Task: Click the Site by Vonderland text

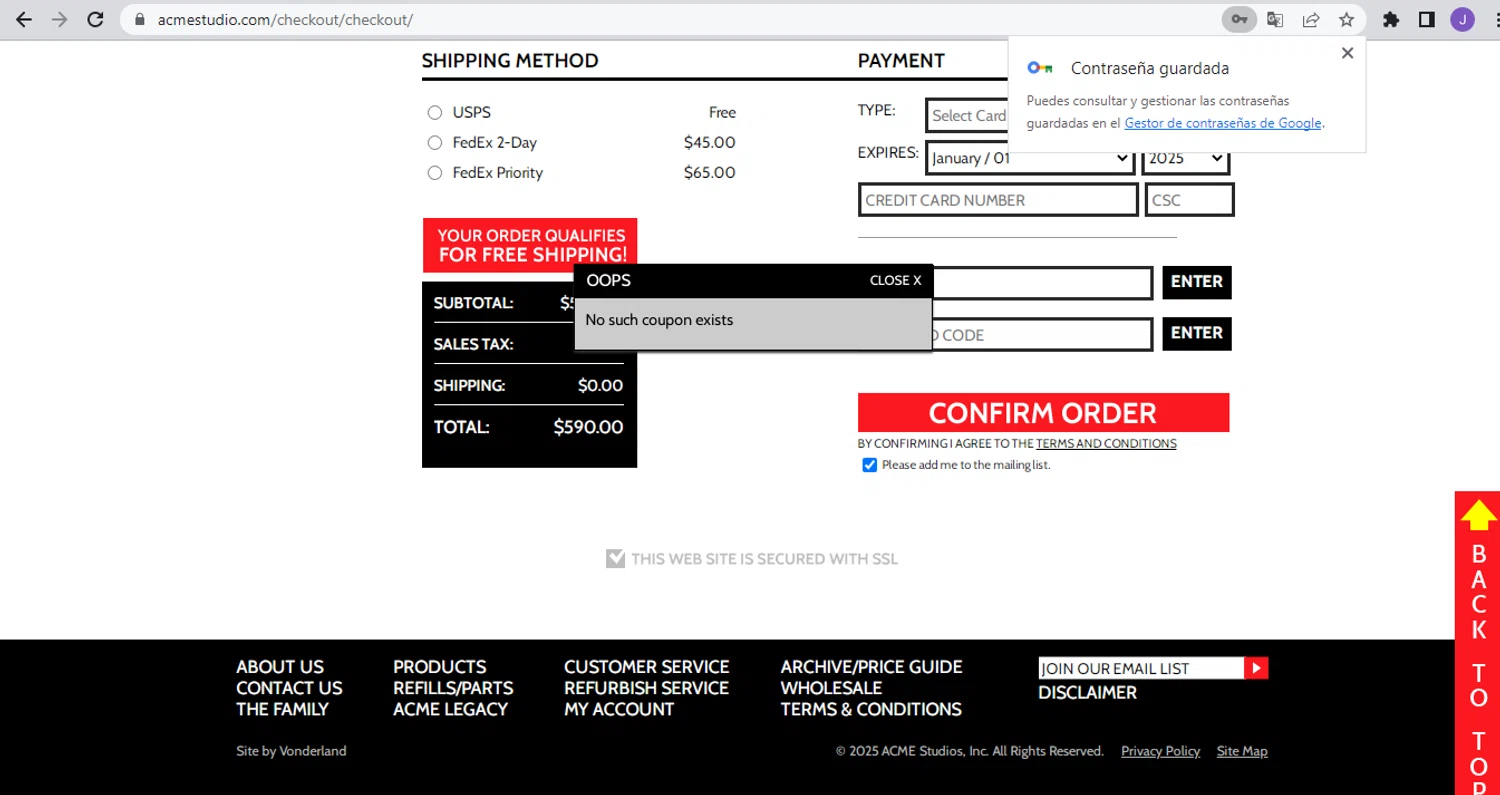Action: [x=291, y=751]
